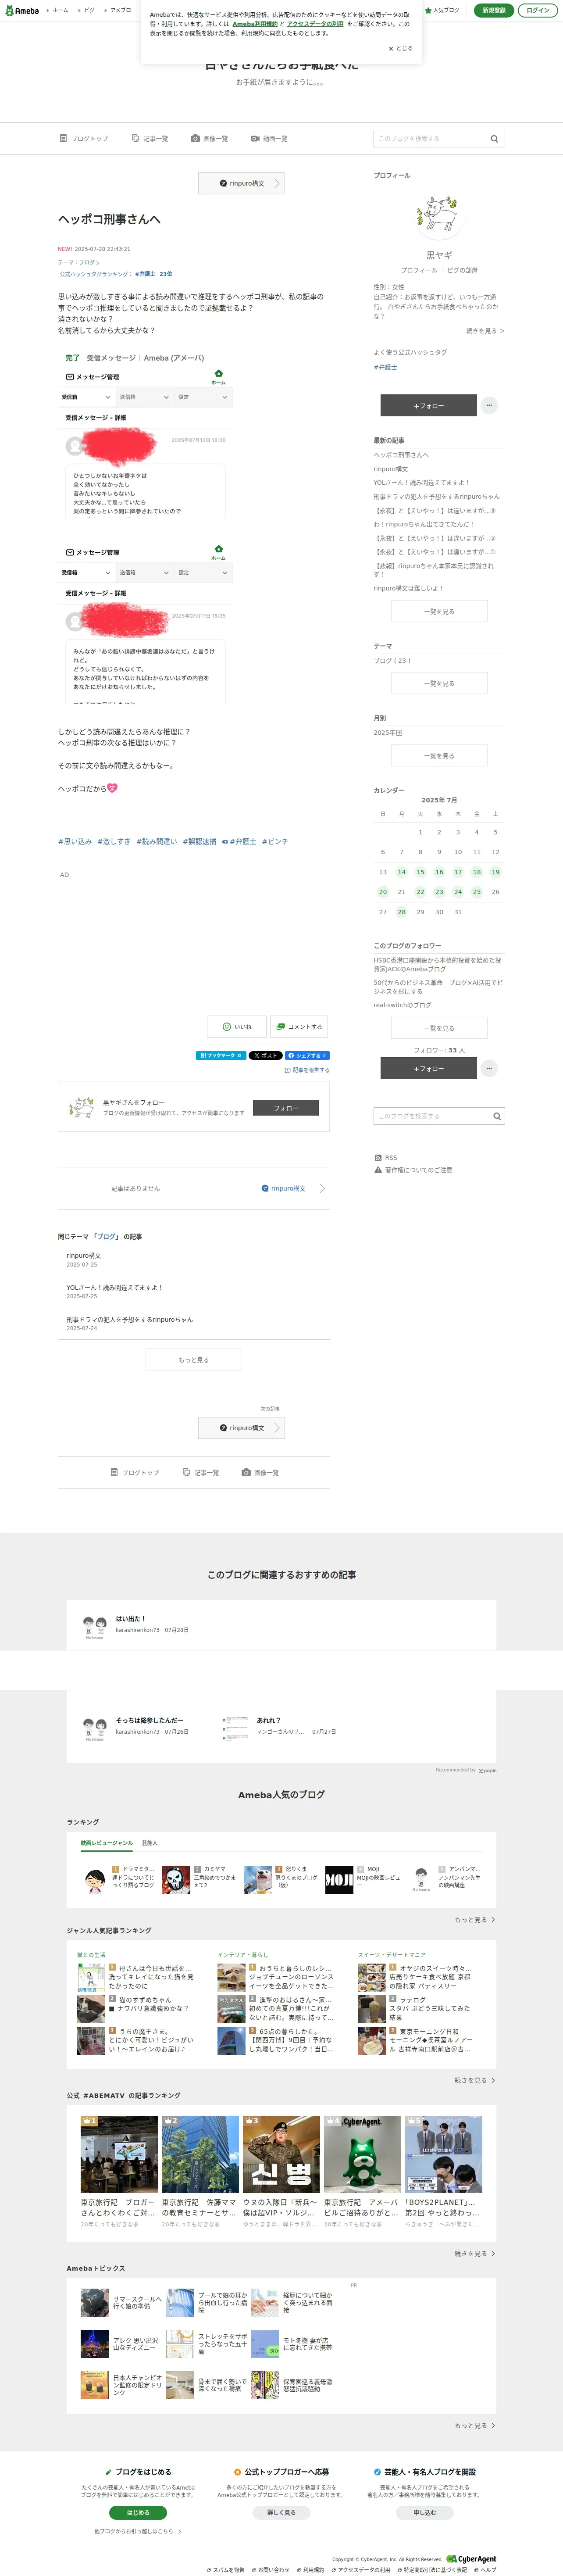This screenshot has height=2576, width=563.
Task: Expand the 2025年 monthly archive
Action: 388,732
